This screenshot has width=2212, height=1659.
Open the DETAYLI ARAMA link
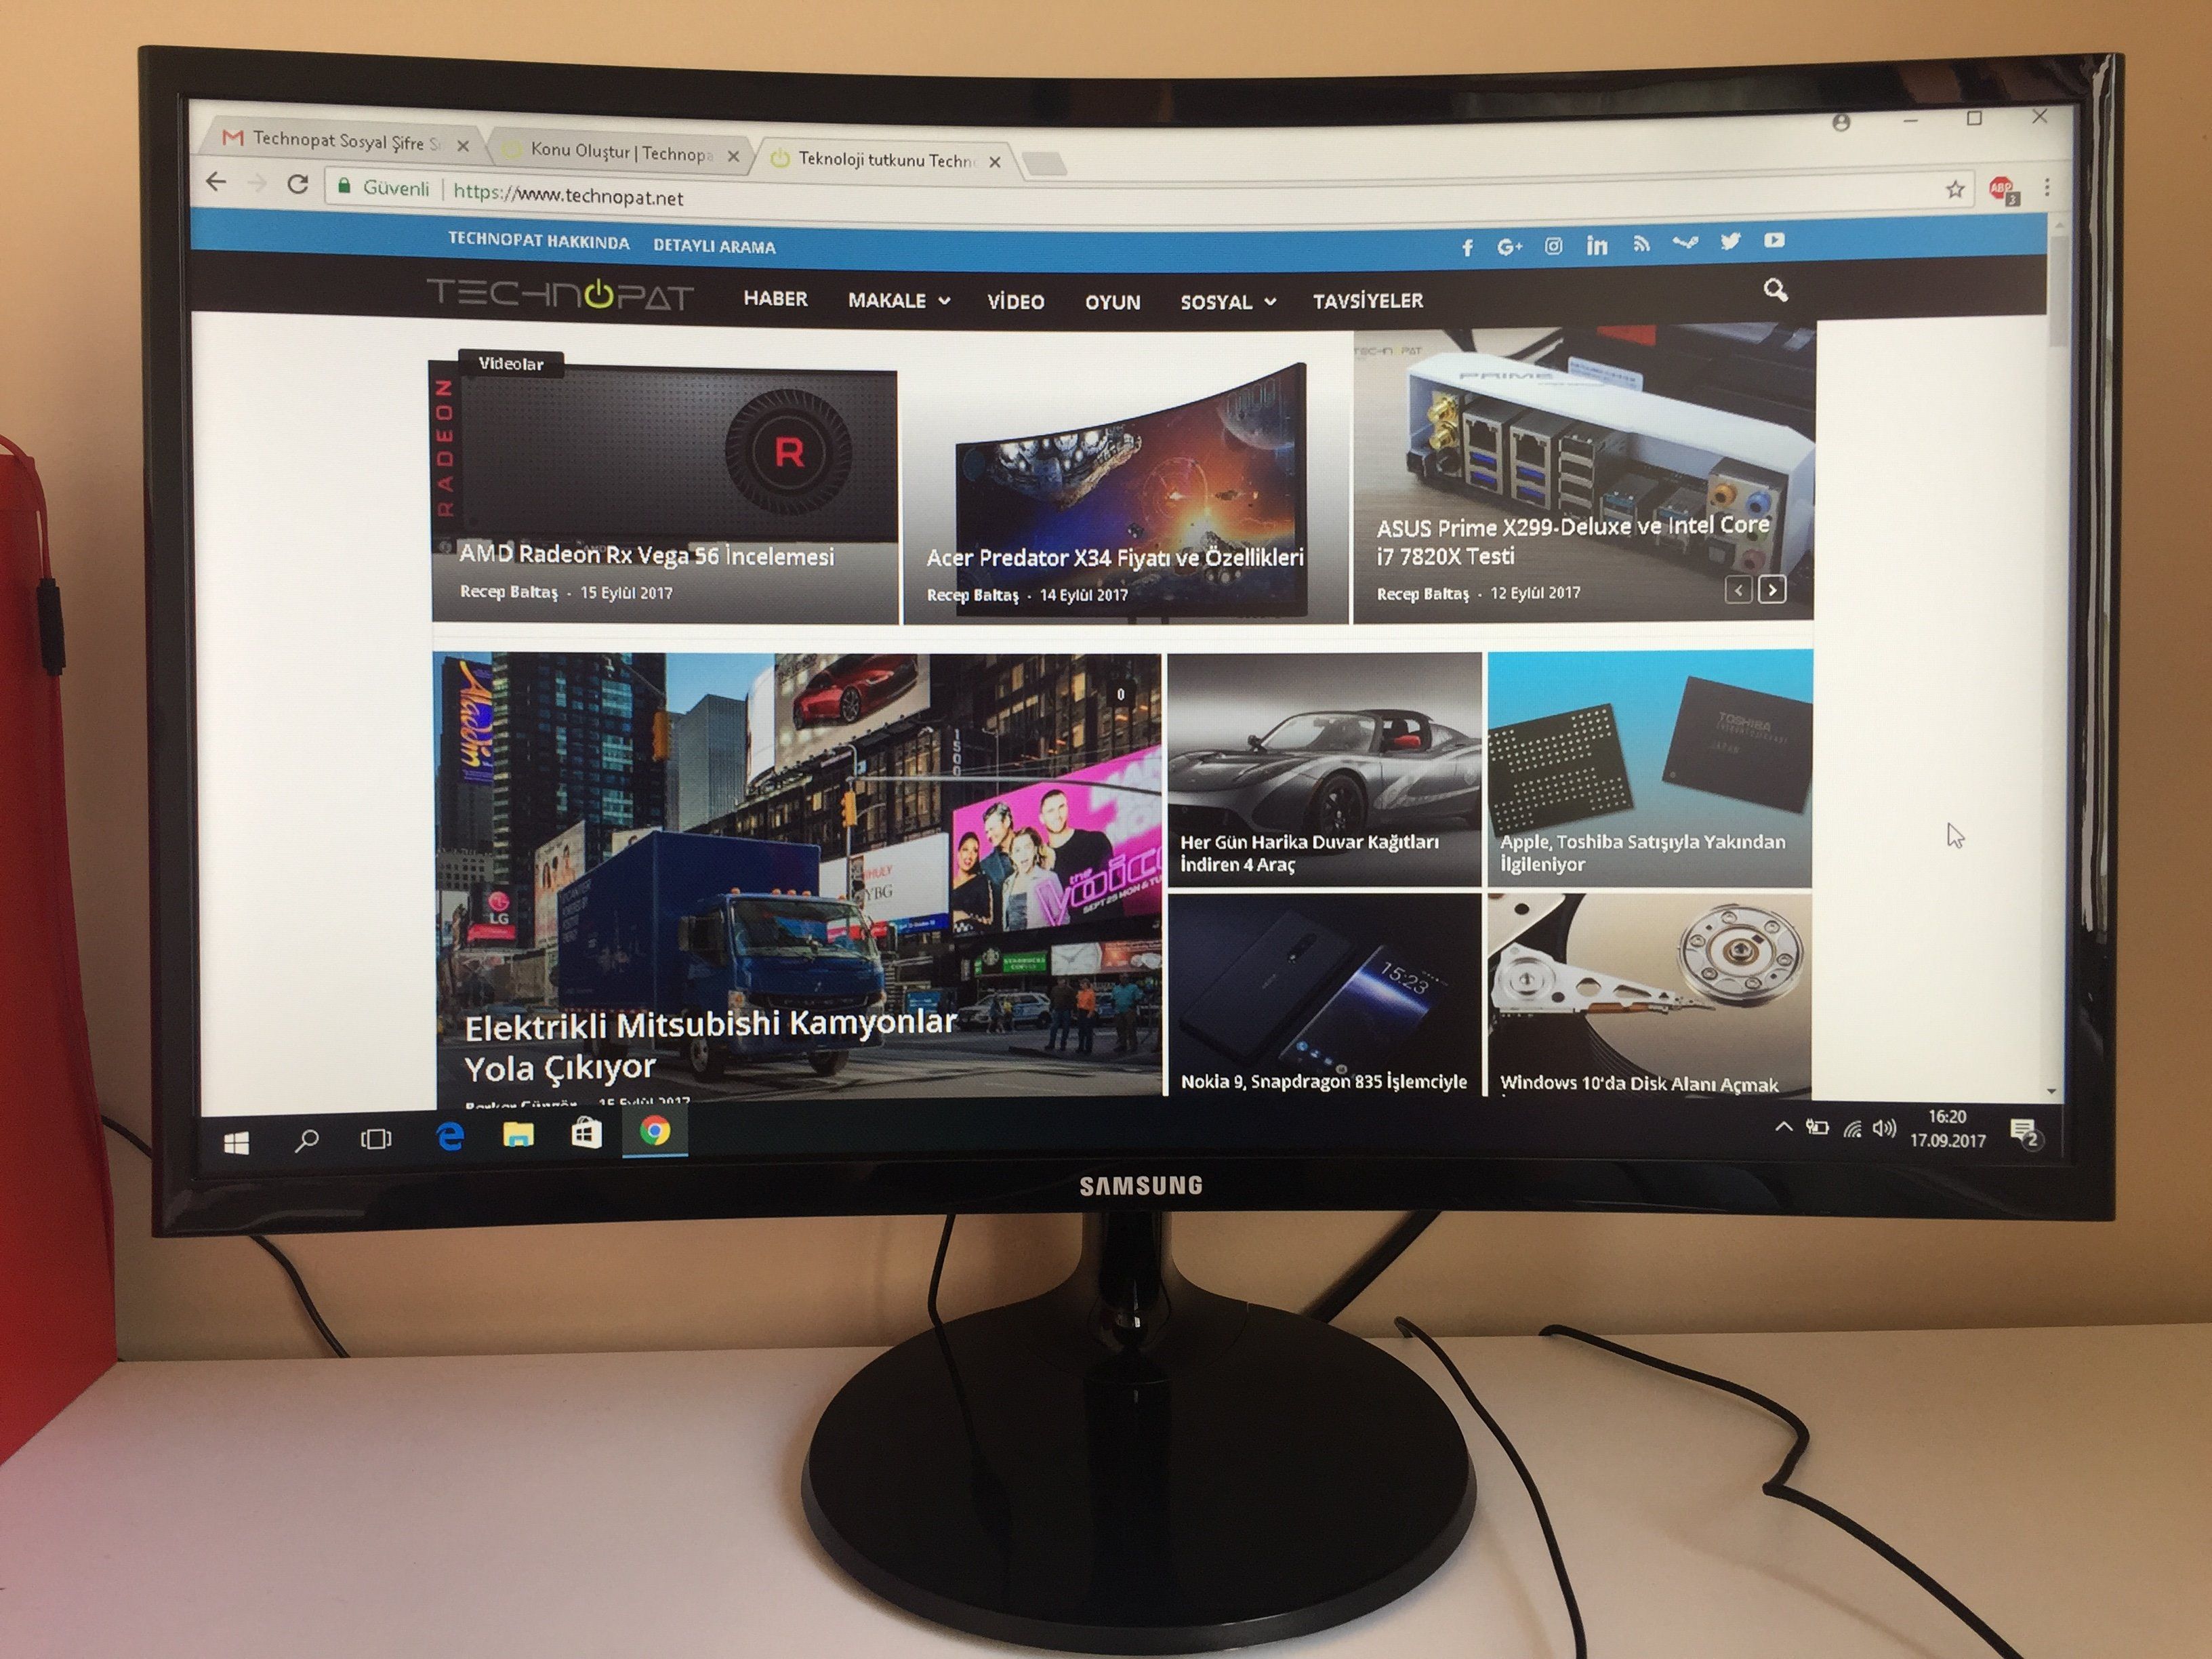pyautogui.click(x=714, y=246)
